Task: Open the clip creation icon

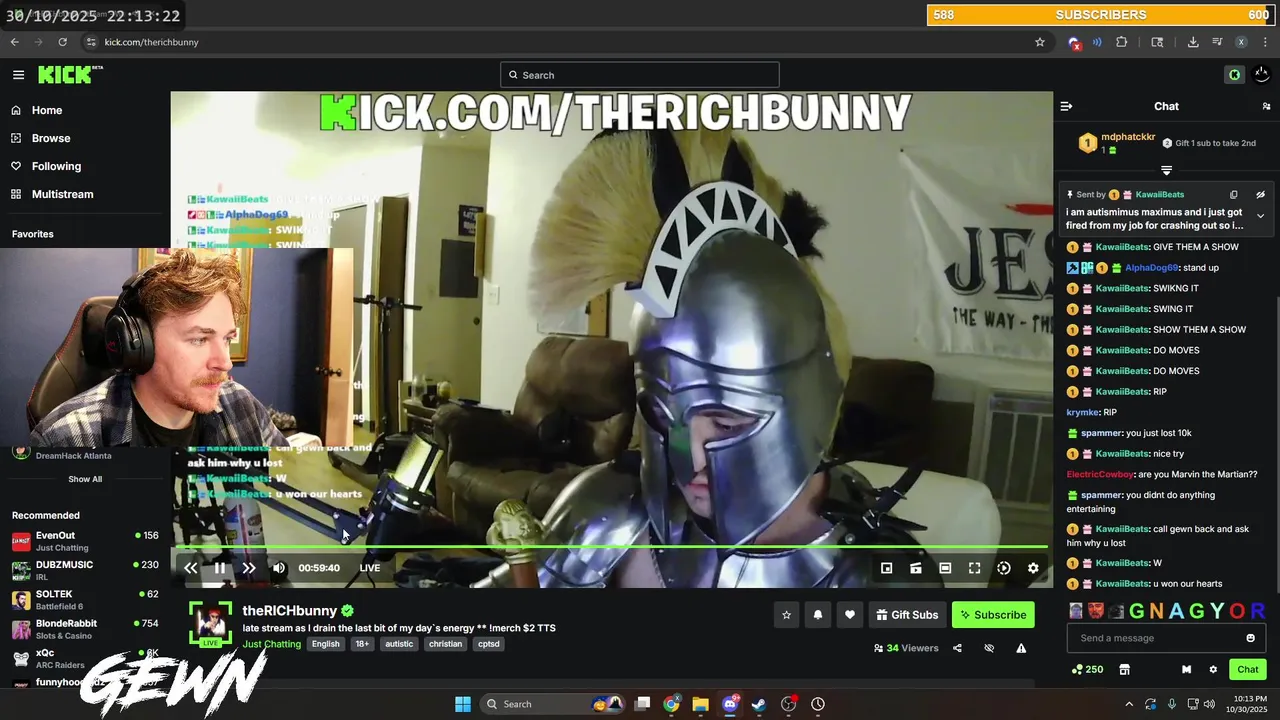Action: (915, 568)
